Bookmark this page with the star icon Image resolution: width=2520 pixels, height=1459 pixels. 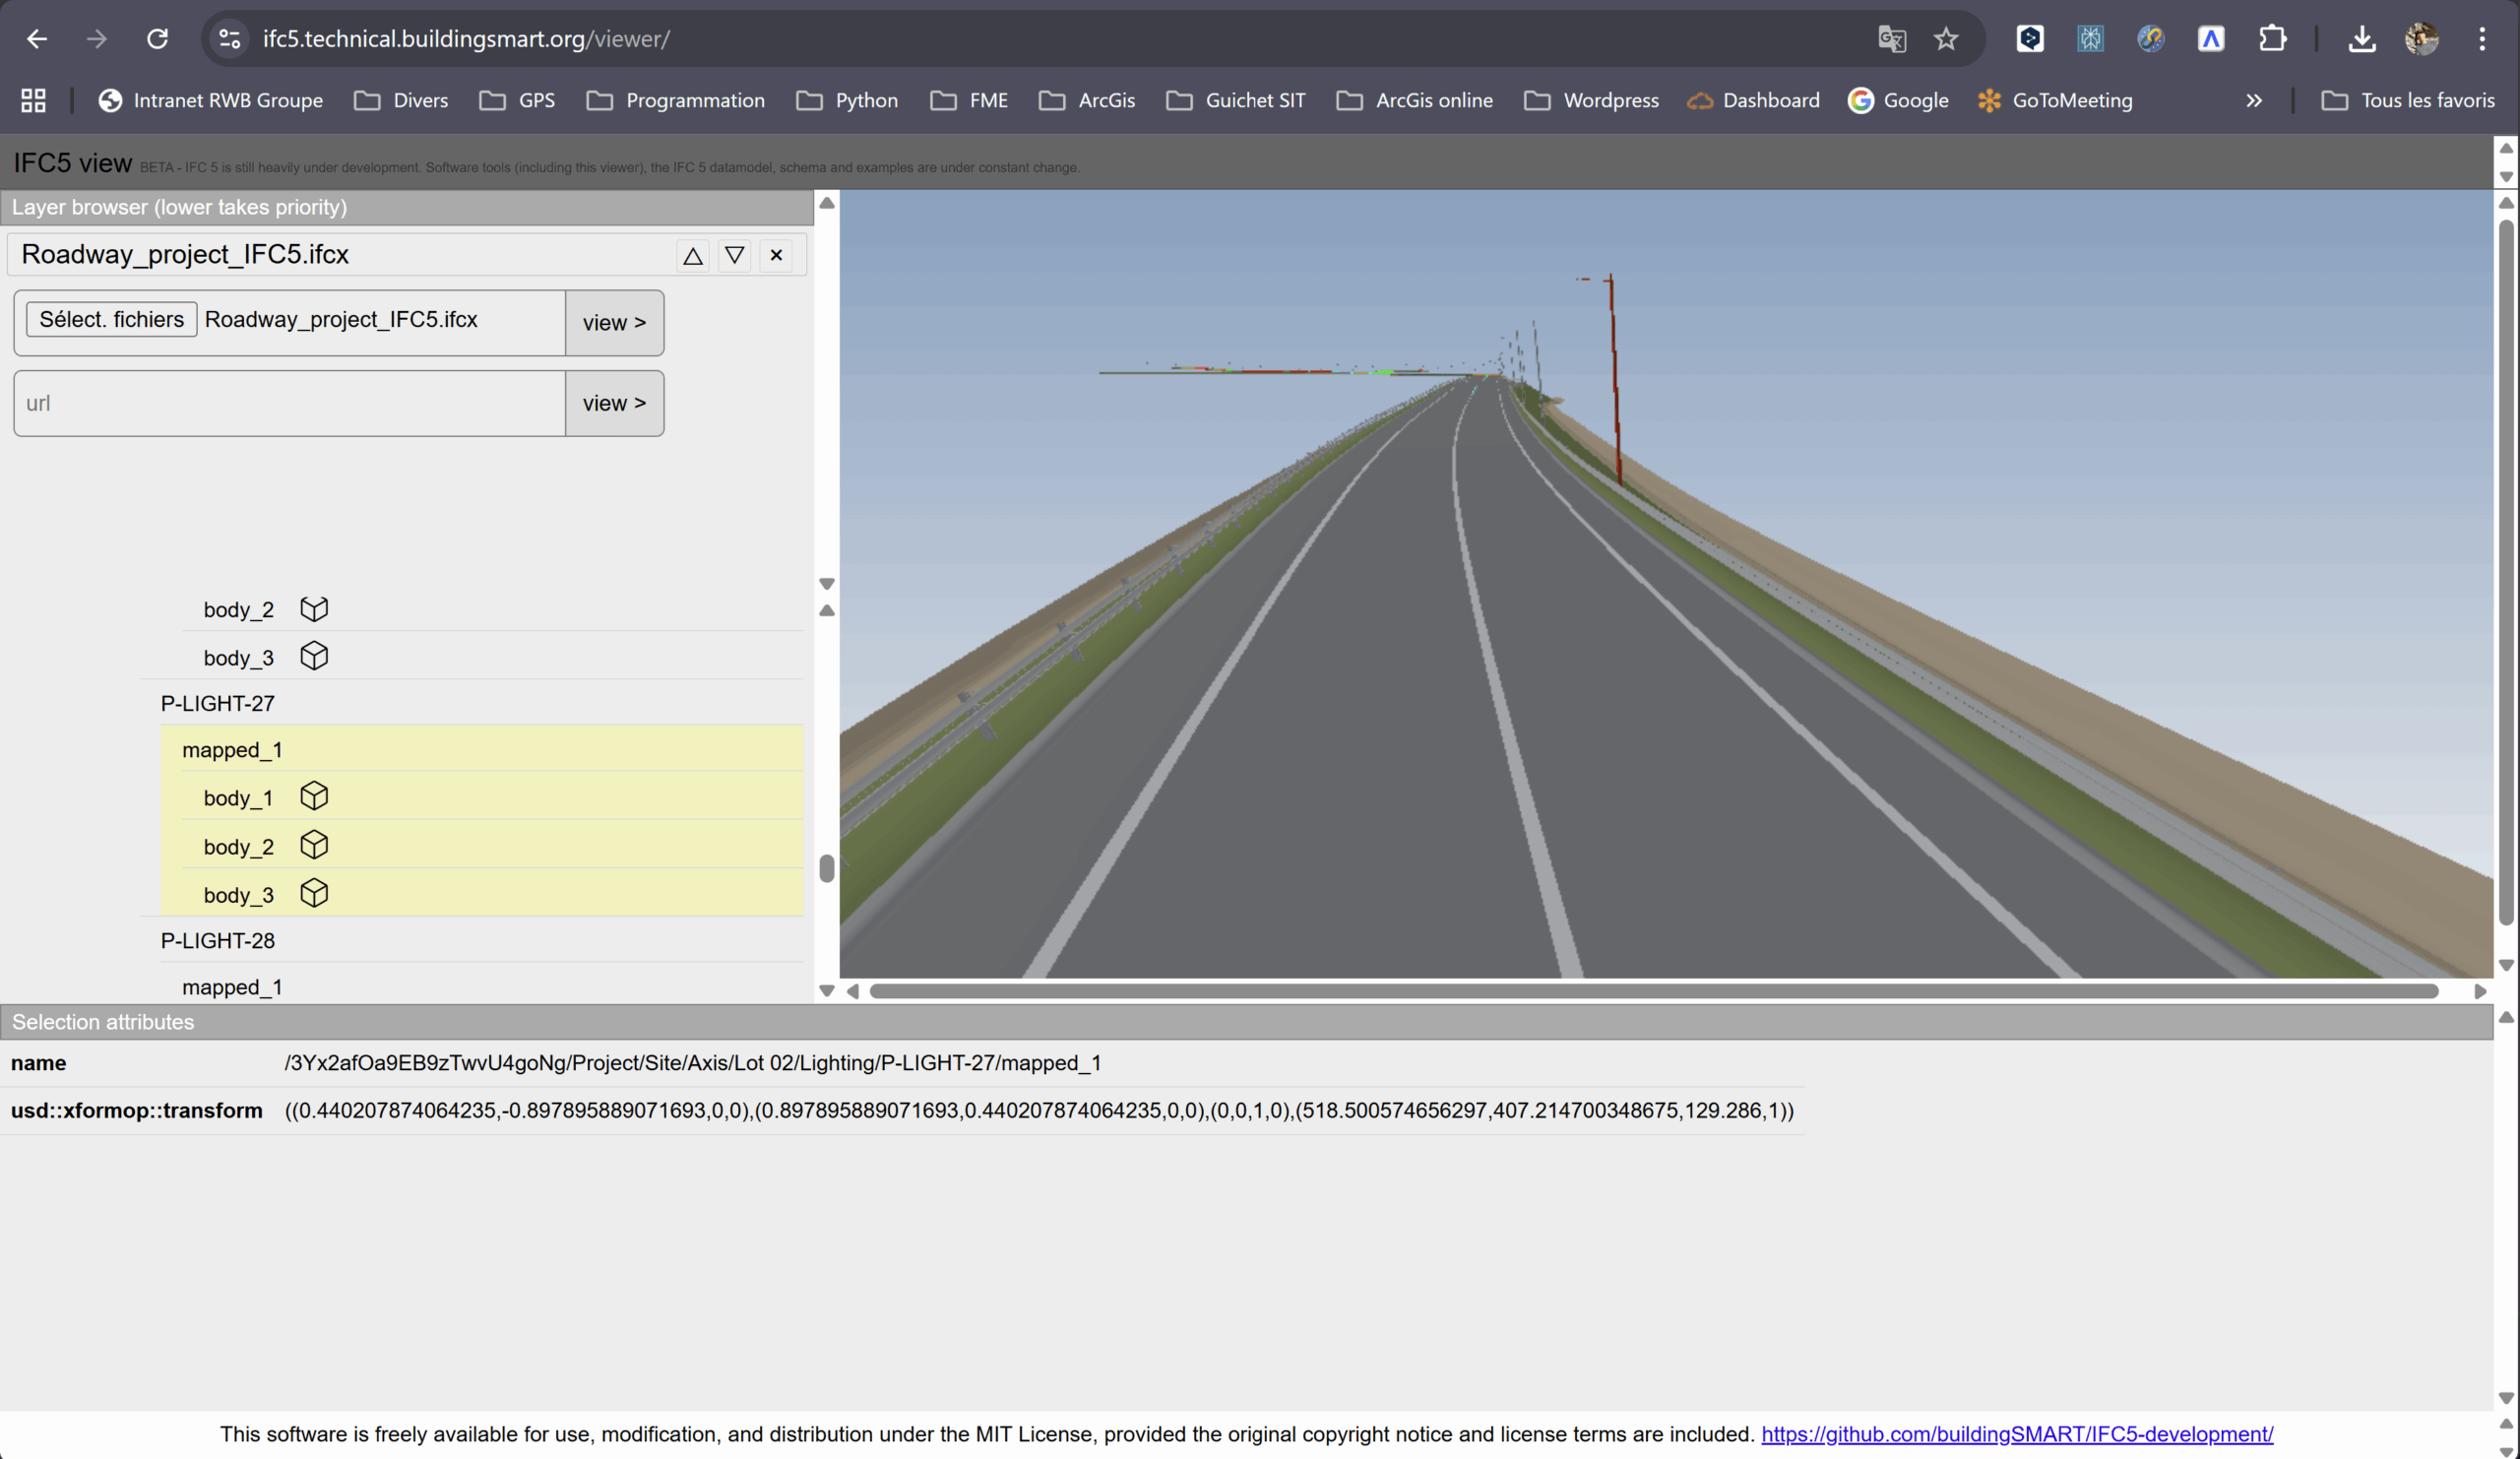pos(1945,39)
